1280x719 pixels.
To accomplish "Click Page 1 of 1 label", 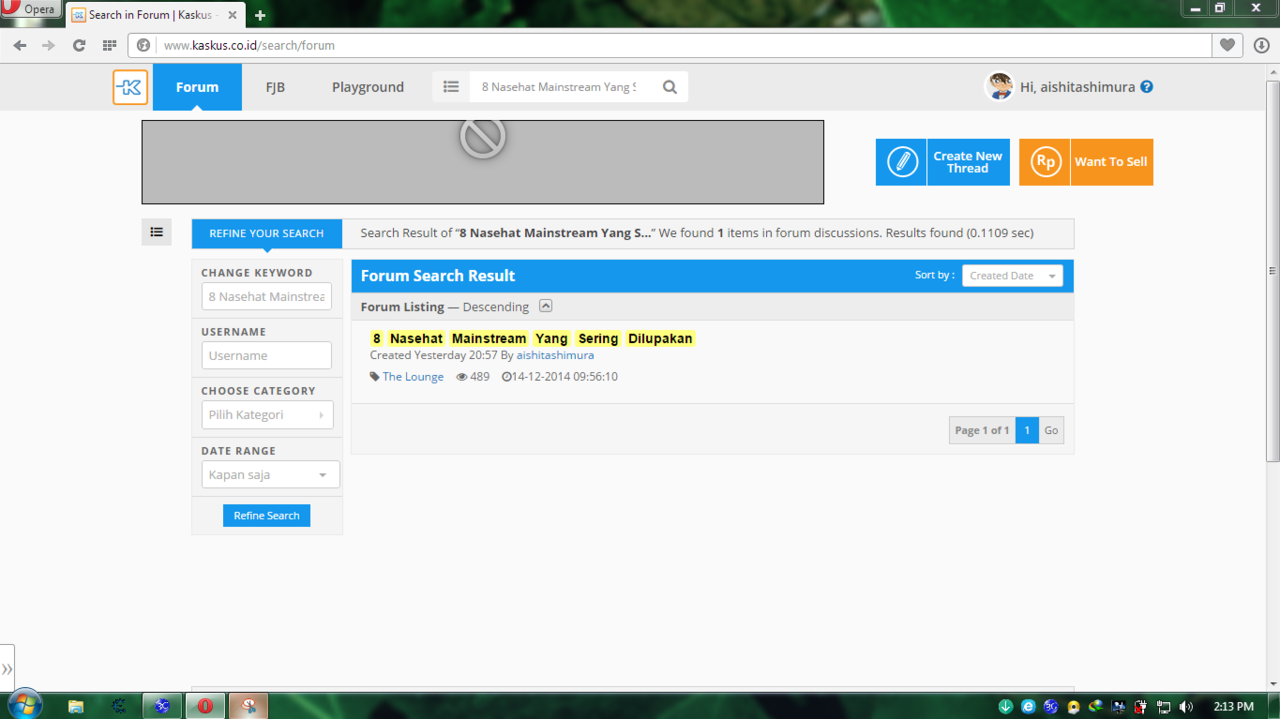I will tap(982, 430).
